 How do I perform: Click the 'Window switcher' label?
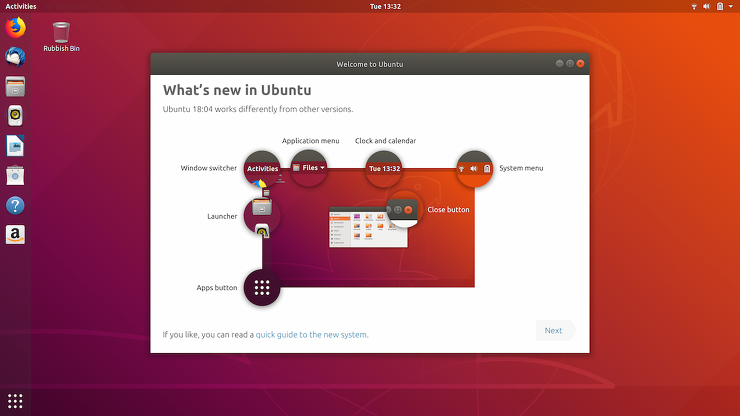(209, 168)
